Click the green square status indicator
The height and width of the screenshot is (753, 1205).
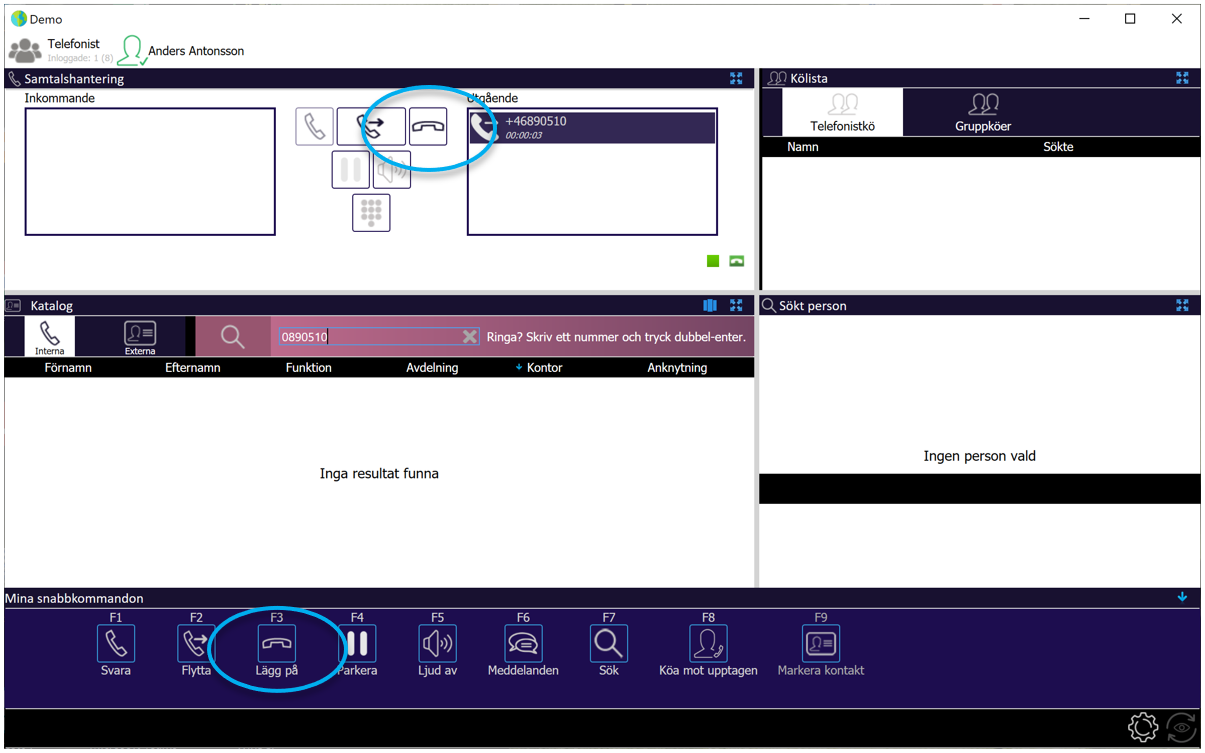coord(713,261)
